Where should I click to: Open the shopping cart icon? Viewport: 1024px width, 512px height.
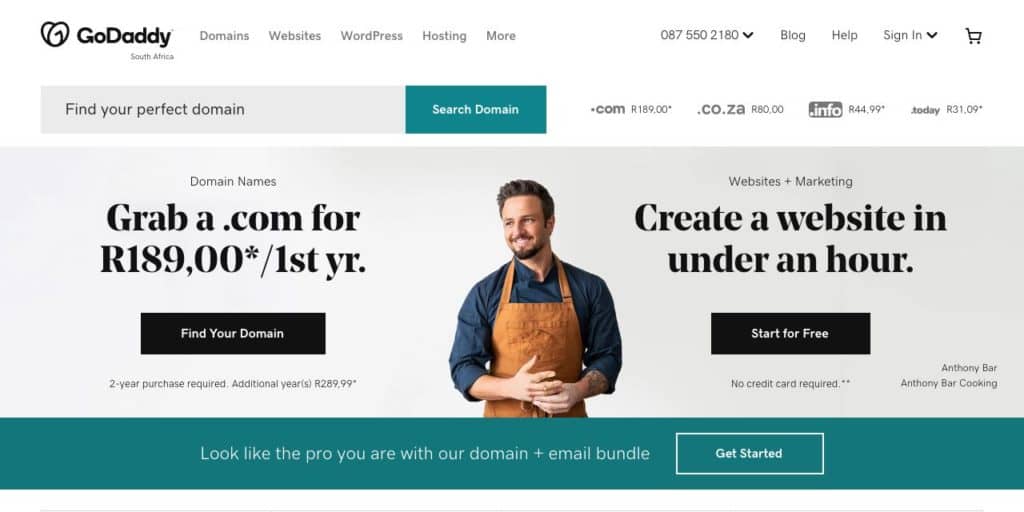tap(973, 36)
